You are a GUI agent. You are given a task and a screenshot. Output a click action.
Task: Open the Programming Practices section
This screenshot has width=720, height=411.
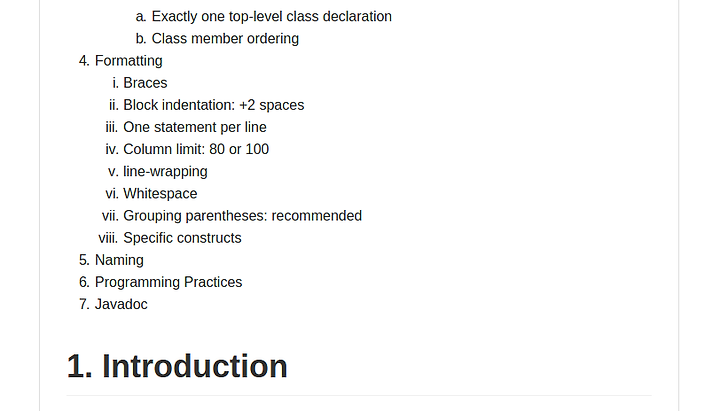(x=169, y=282)
